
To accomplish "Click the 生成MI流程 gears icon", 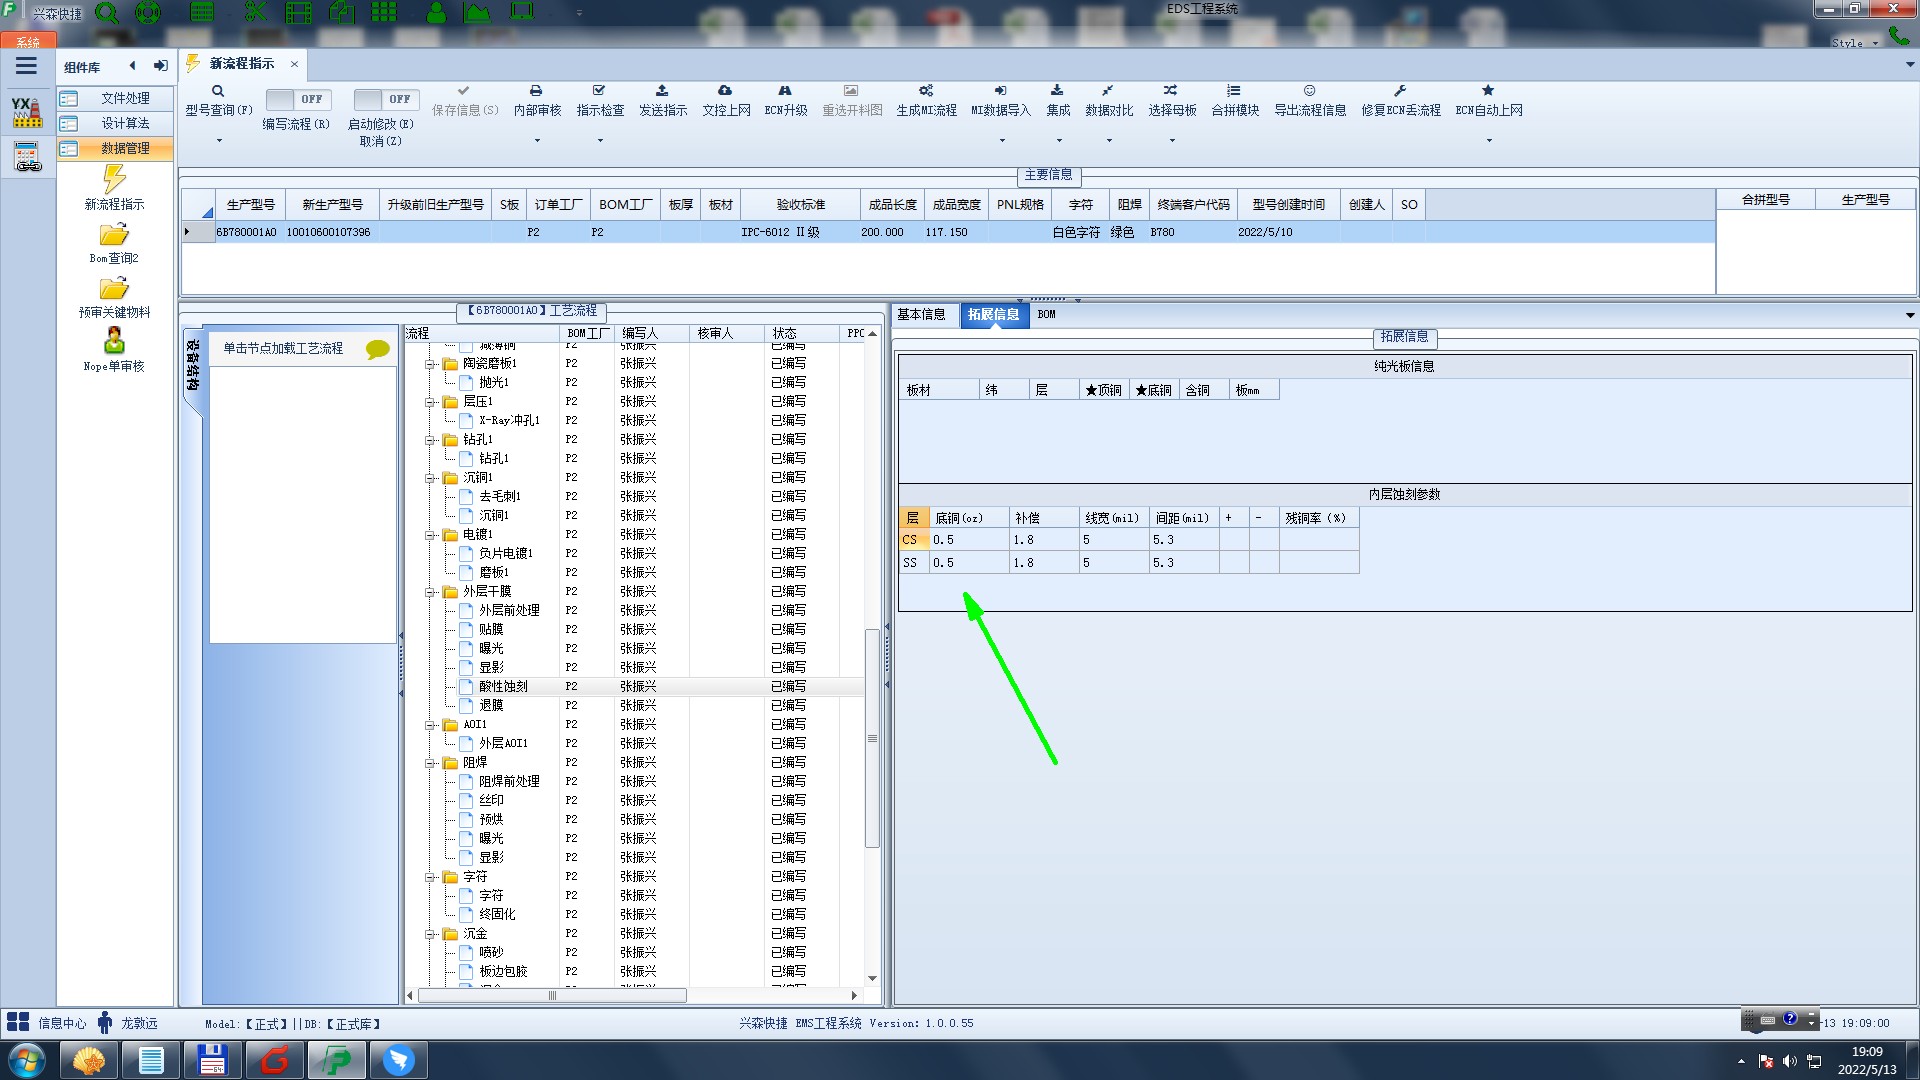I will coord(926,91).
